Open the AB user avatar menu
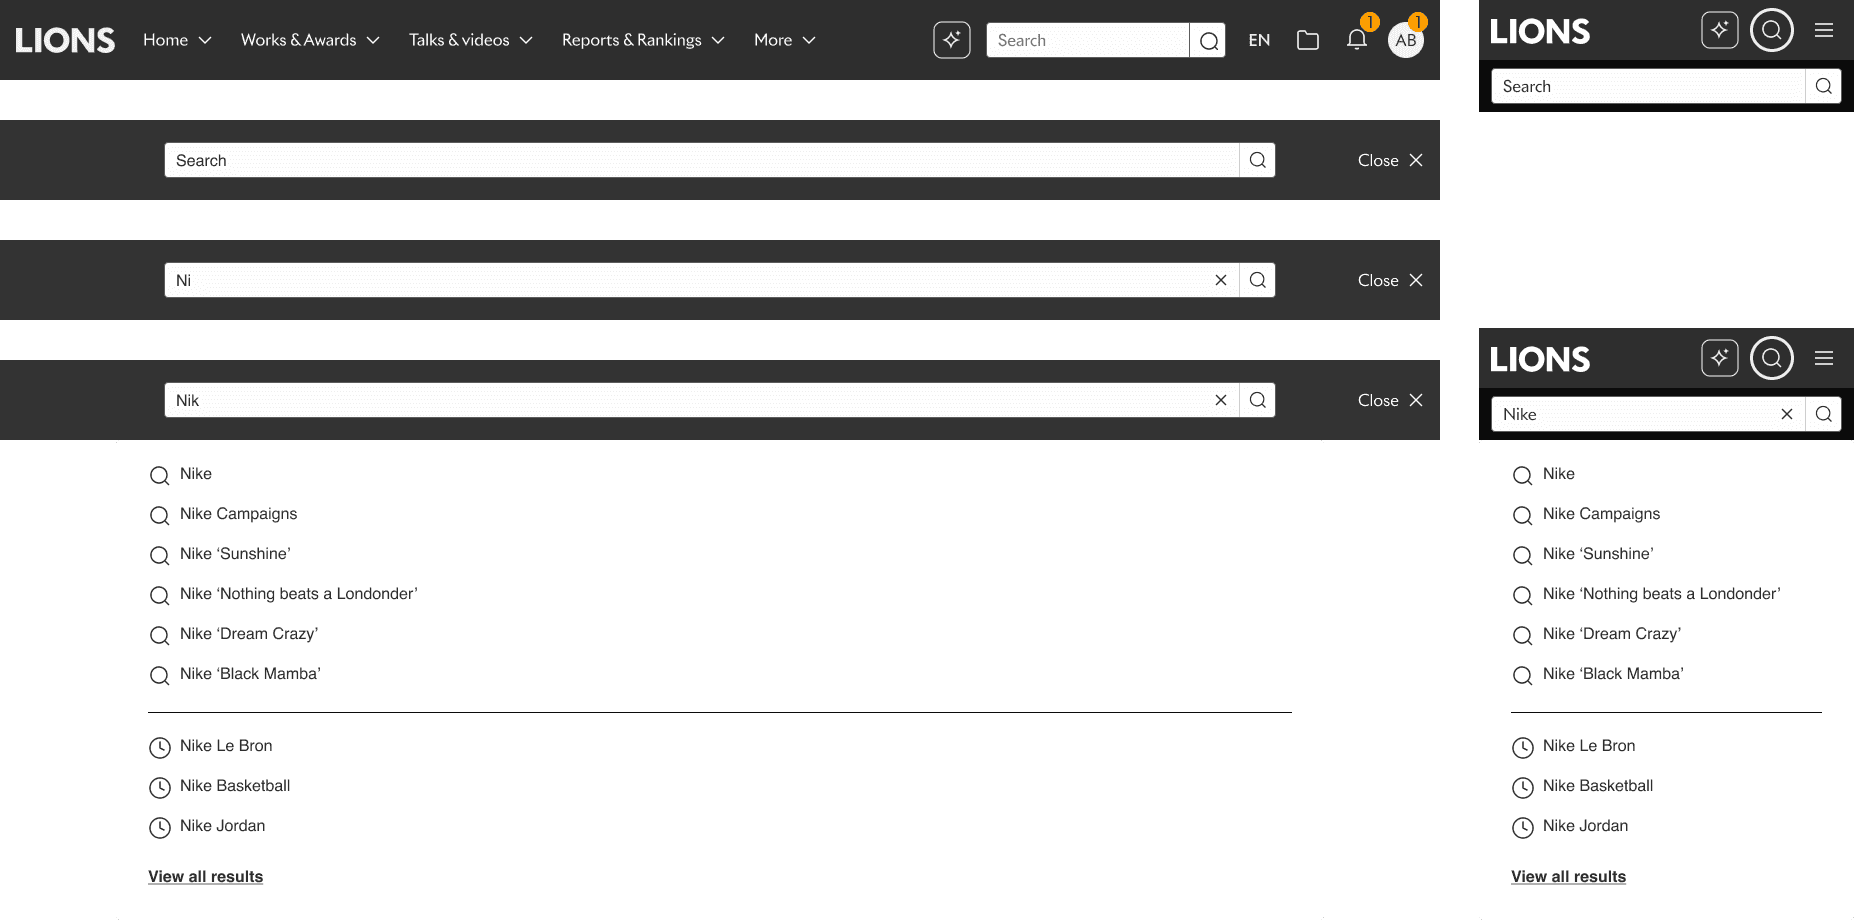This screenshot has height=920, width=1854. click(1406, 40)
